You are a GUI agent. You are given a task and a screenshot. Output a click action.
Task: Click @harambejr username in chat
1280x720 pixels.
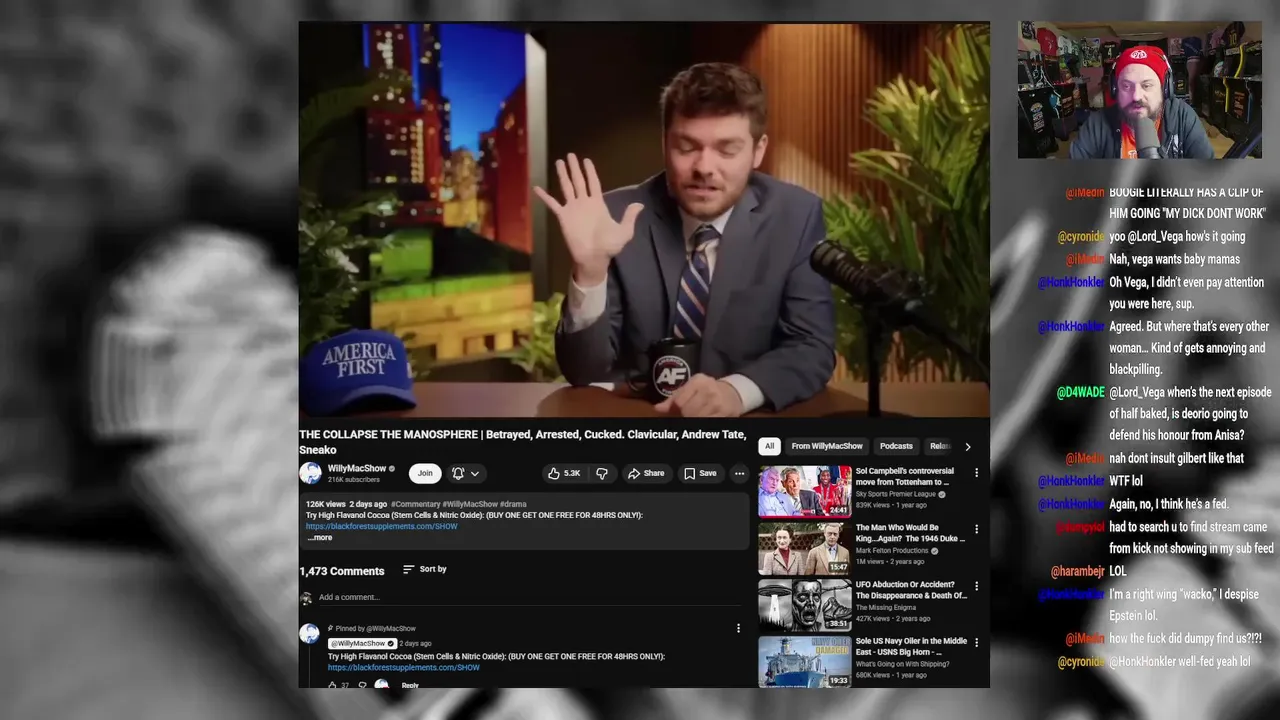(x=1078, y=571)
